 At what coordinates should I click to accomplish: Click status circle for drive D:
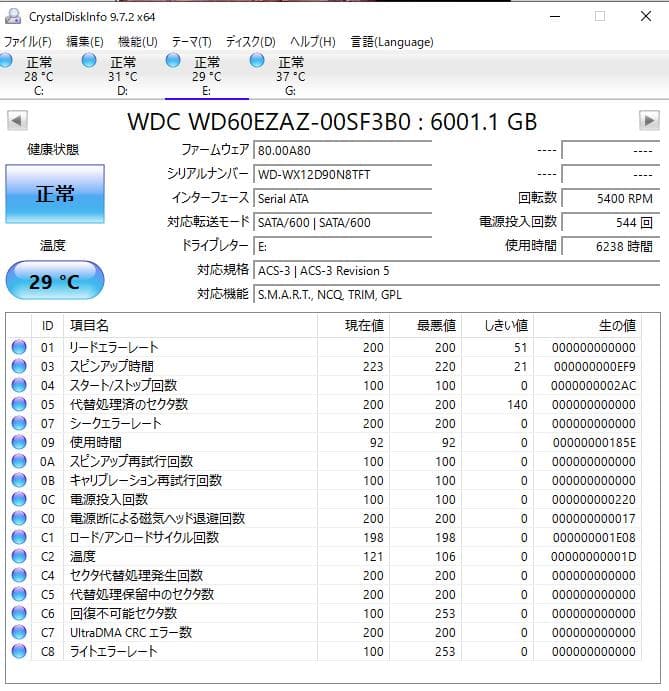point(89,60)
